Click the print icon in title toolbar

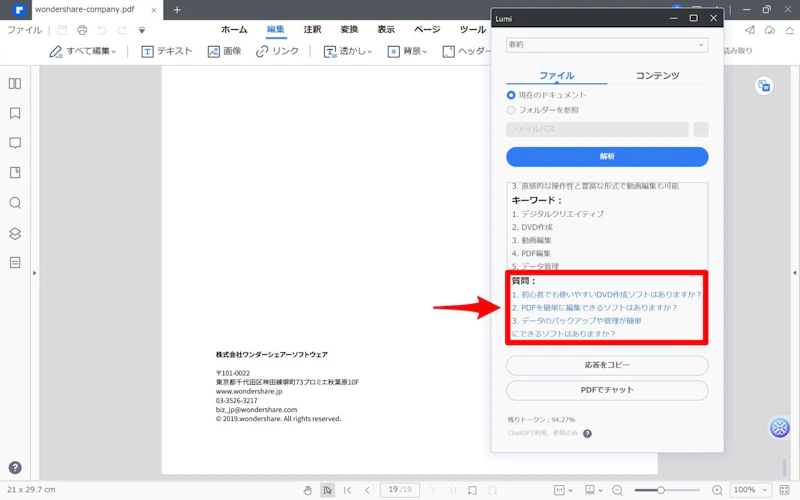pyautogui.click(x=82, y=30)
